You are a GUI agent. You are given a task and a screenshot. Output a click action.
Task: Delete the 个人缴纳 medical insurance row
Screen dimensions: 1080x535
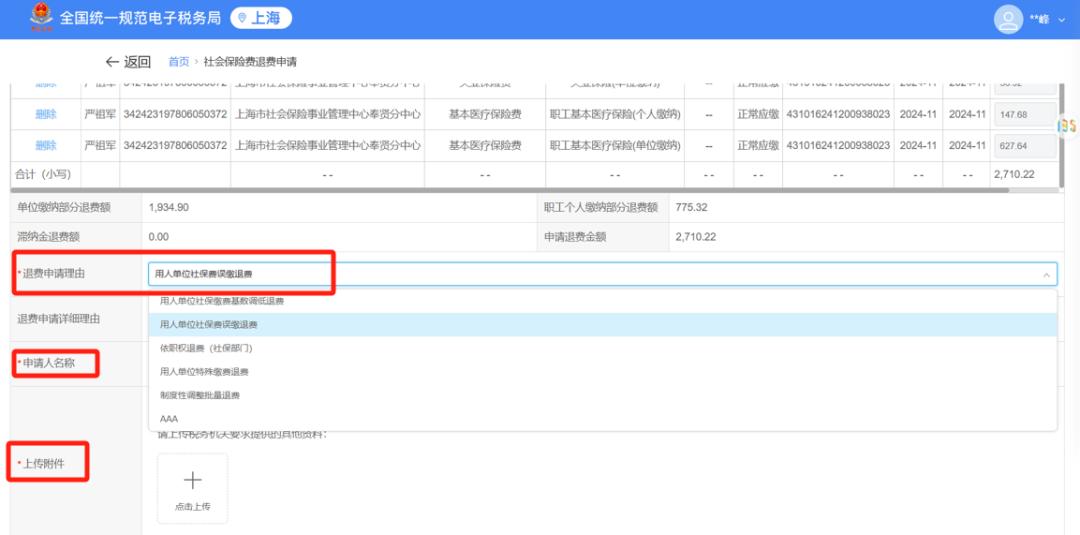coord(46,114)
